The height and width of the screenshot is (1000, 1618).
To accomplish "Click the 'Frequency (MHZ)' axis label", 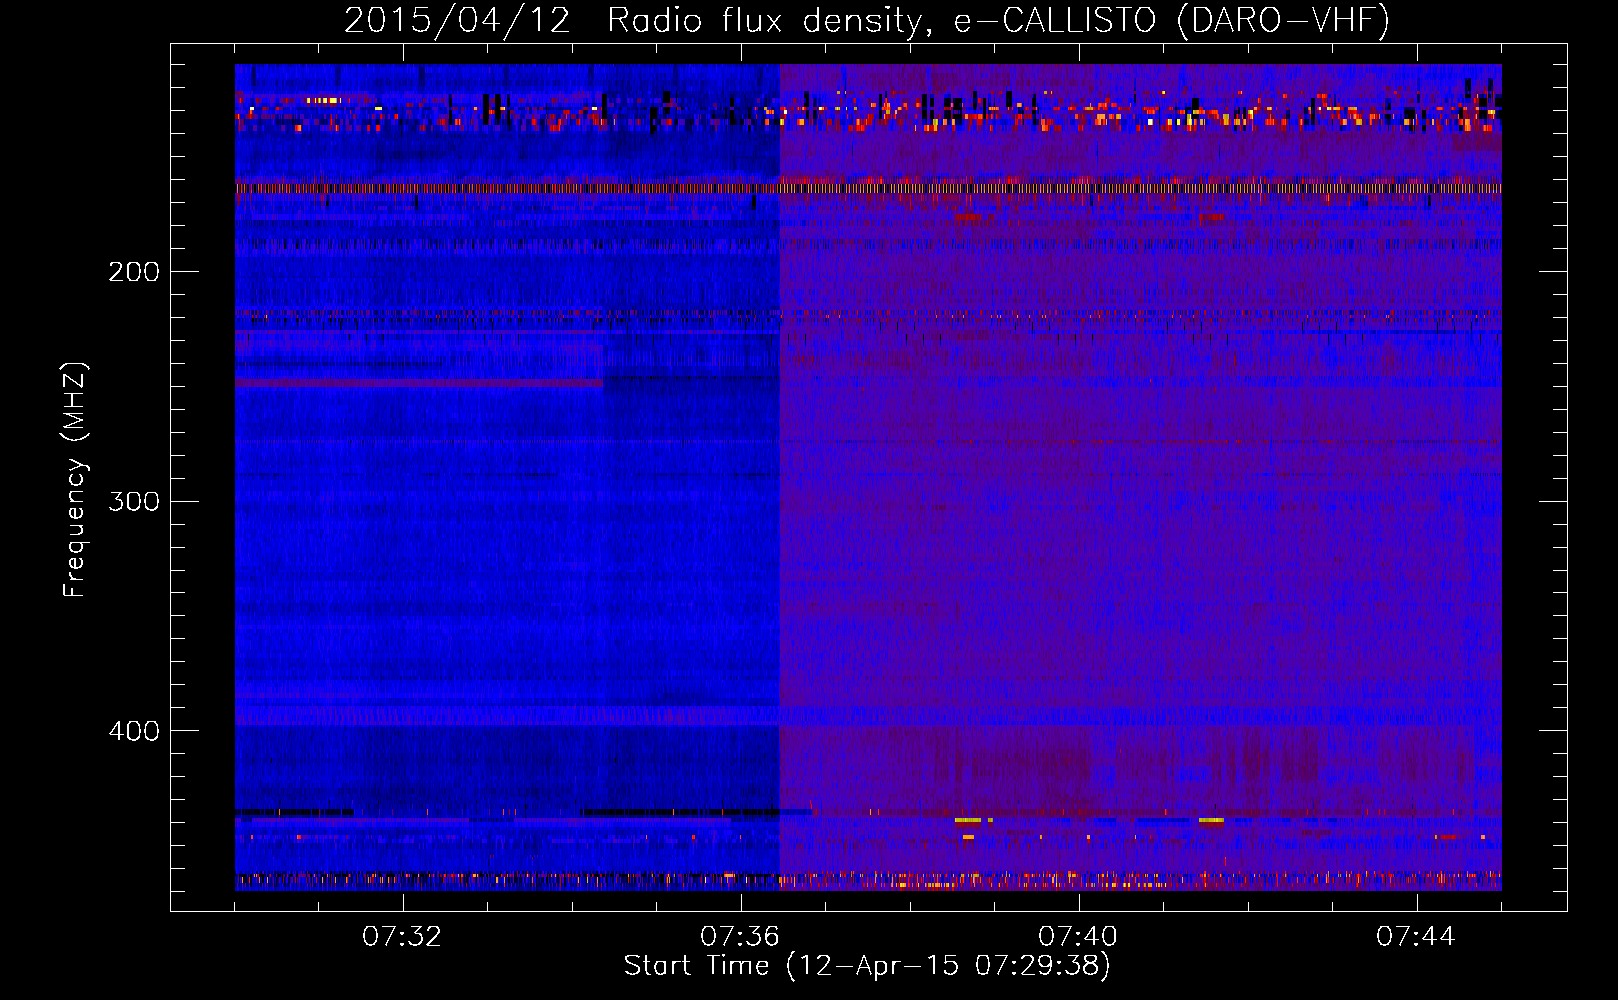I will click(75, 479).
